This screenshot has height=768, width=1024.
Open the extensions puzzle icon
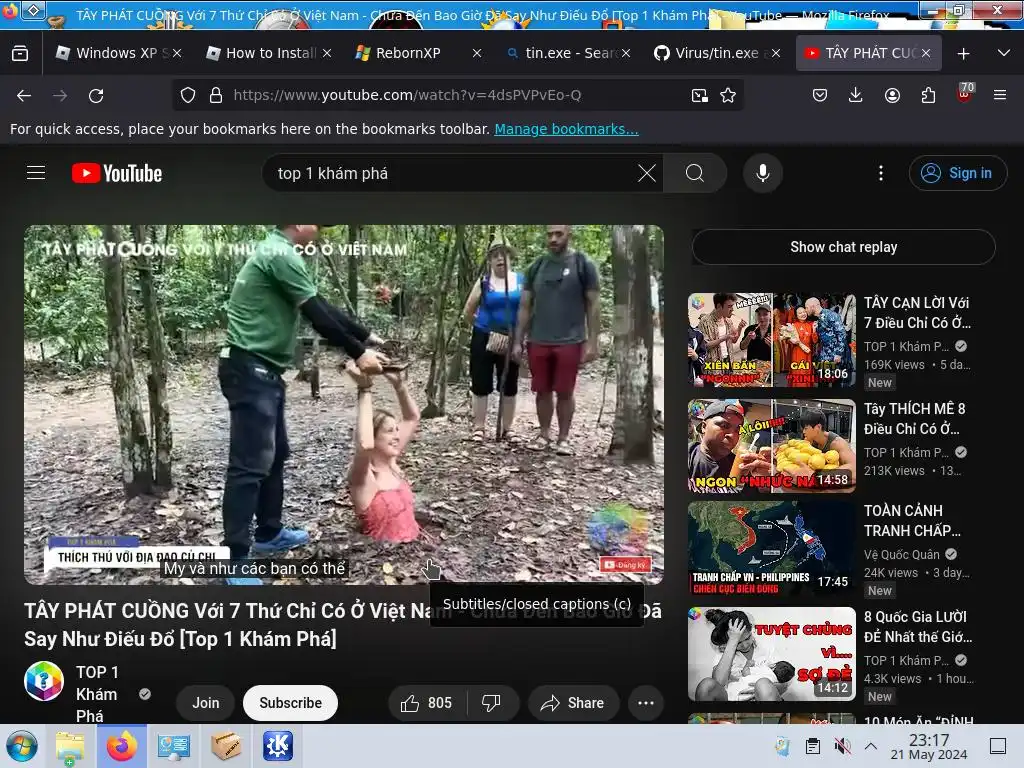(x=928, y=95)
